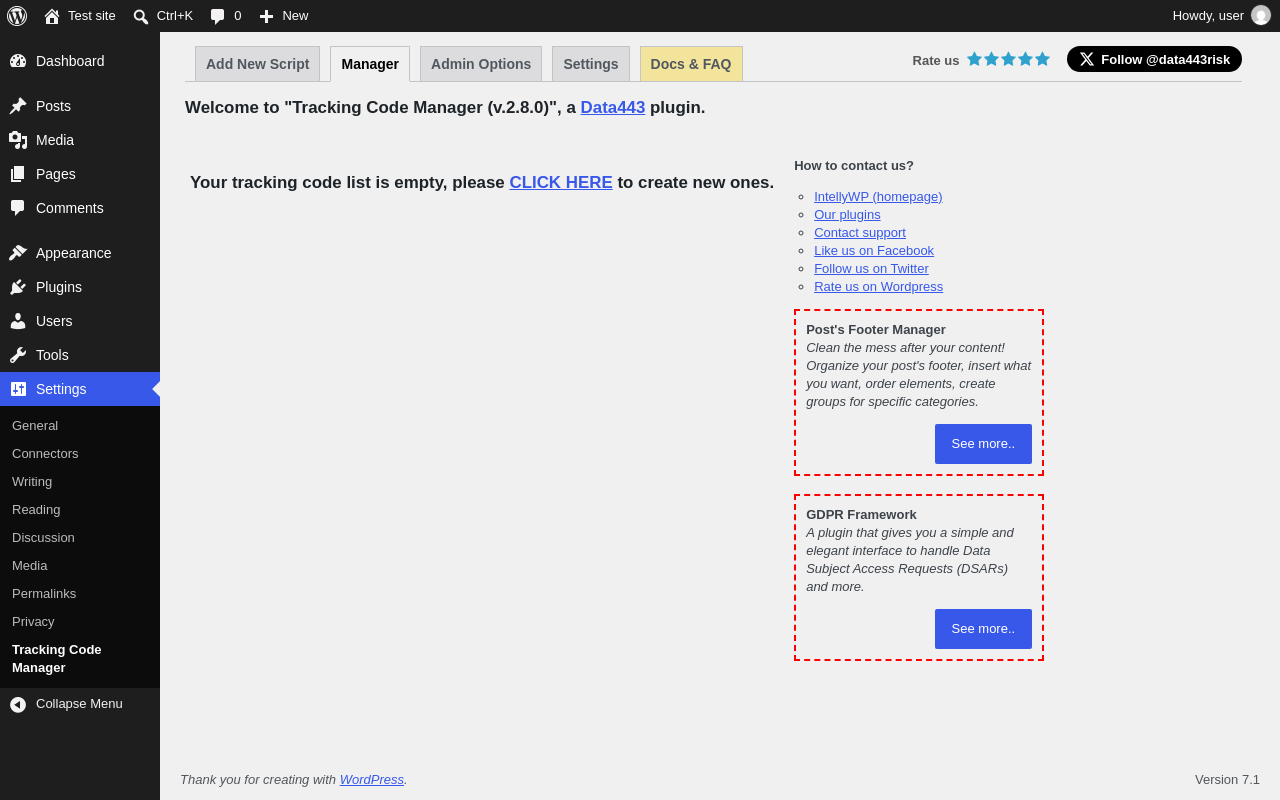The width and height of the screenshot is (1280, 800).
Task: Switch to the Add New Script tab
Action: [x=258, y=64]
